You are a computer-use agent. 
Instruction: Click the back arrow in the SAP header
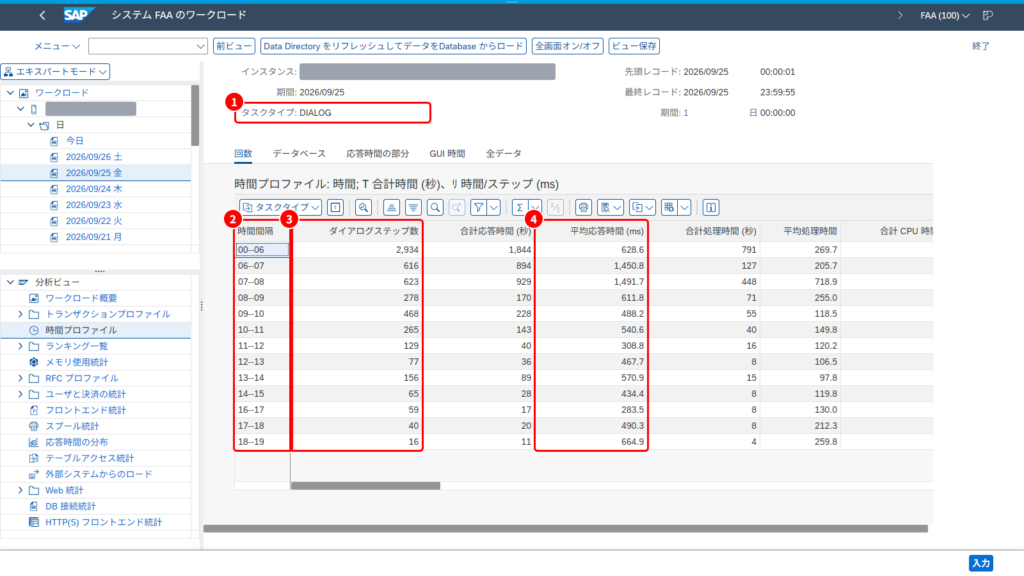click(x=42, y=15)
